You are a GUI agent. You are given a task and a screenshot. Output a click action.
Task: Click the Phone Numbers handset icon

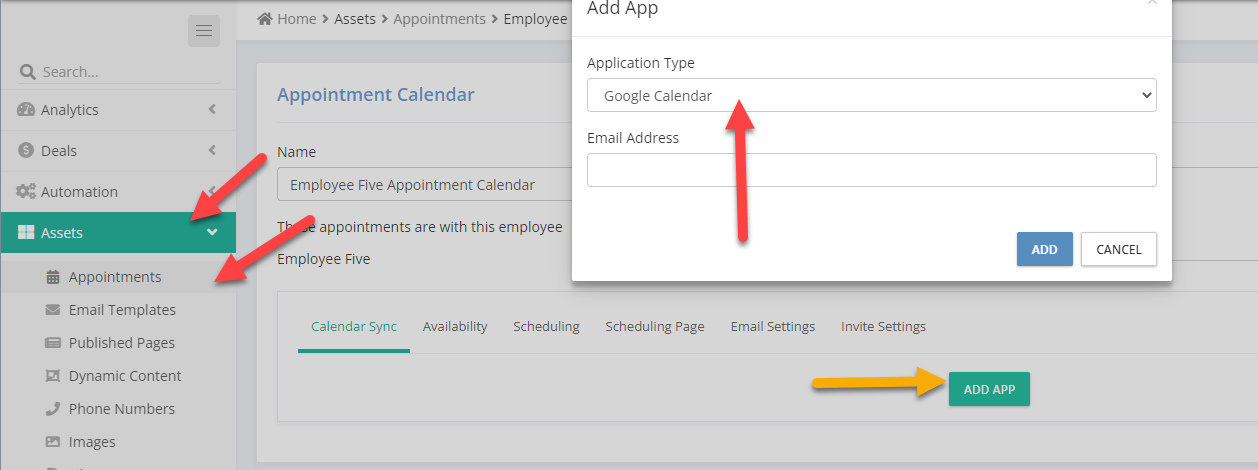[x=53, y=409]
